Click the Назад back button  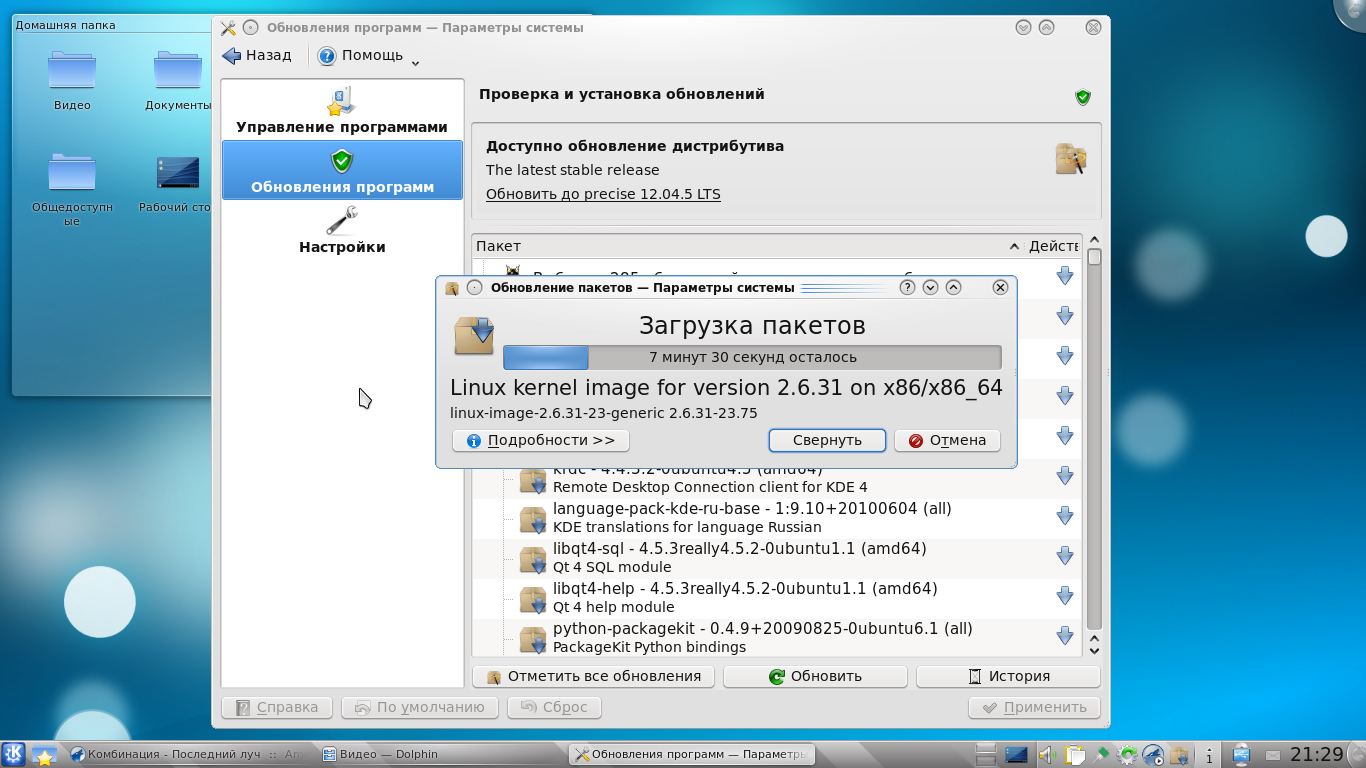[x=257, y=56]
